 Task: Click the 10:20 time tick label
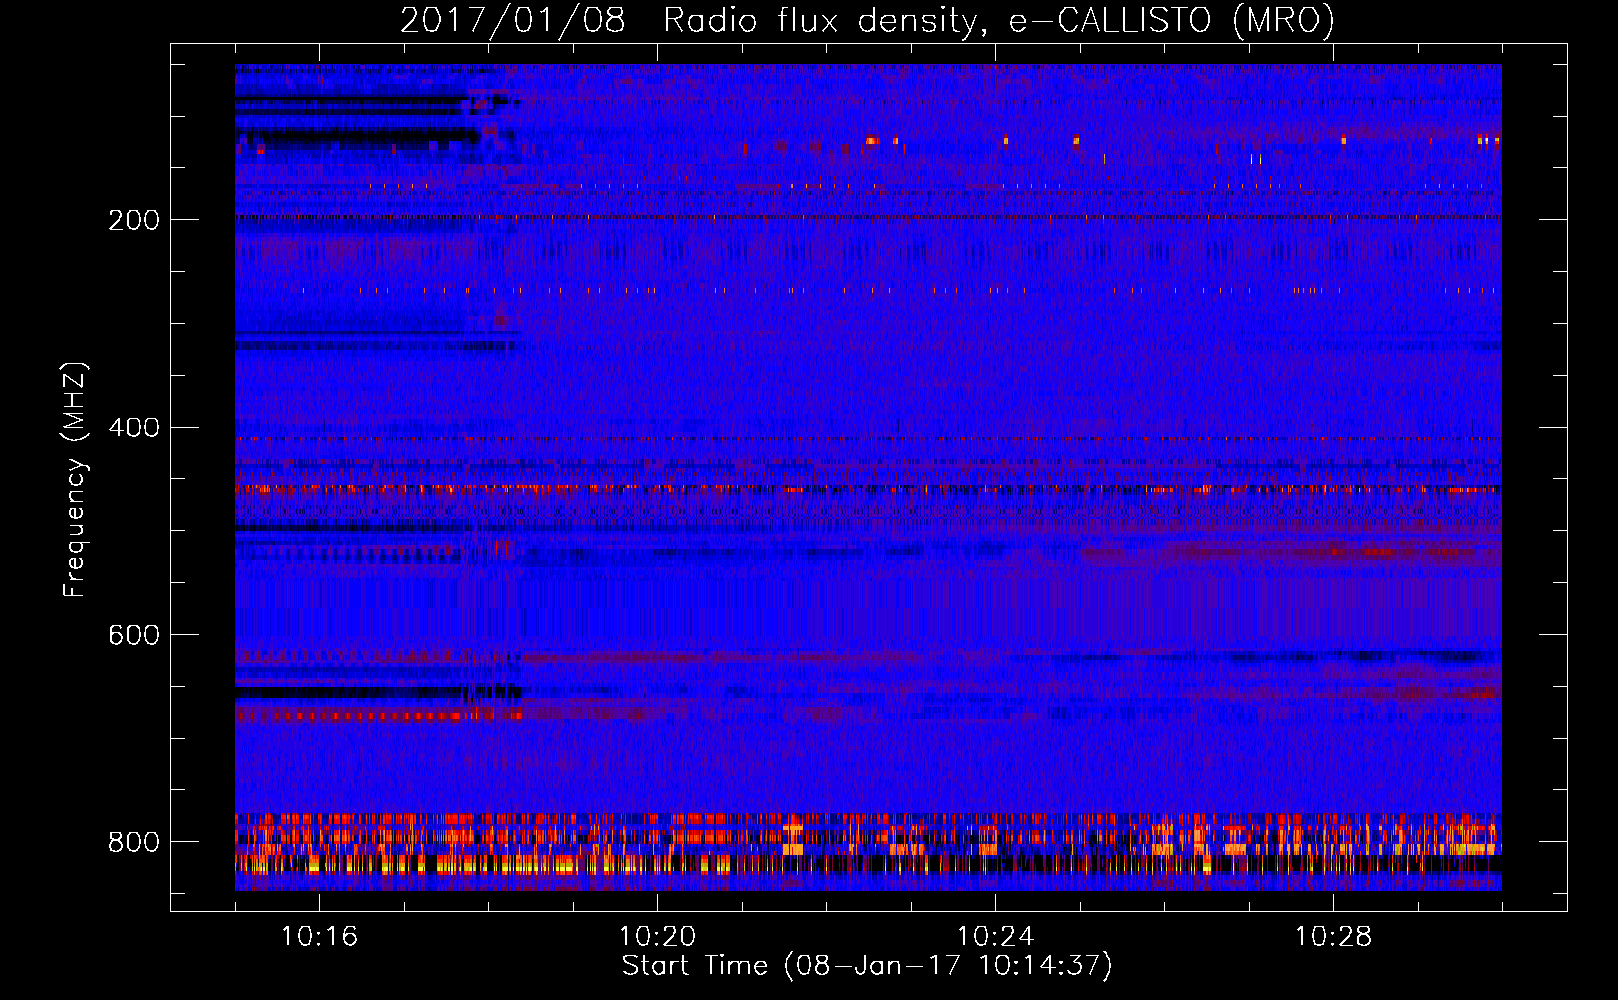[657, 937]
